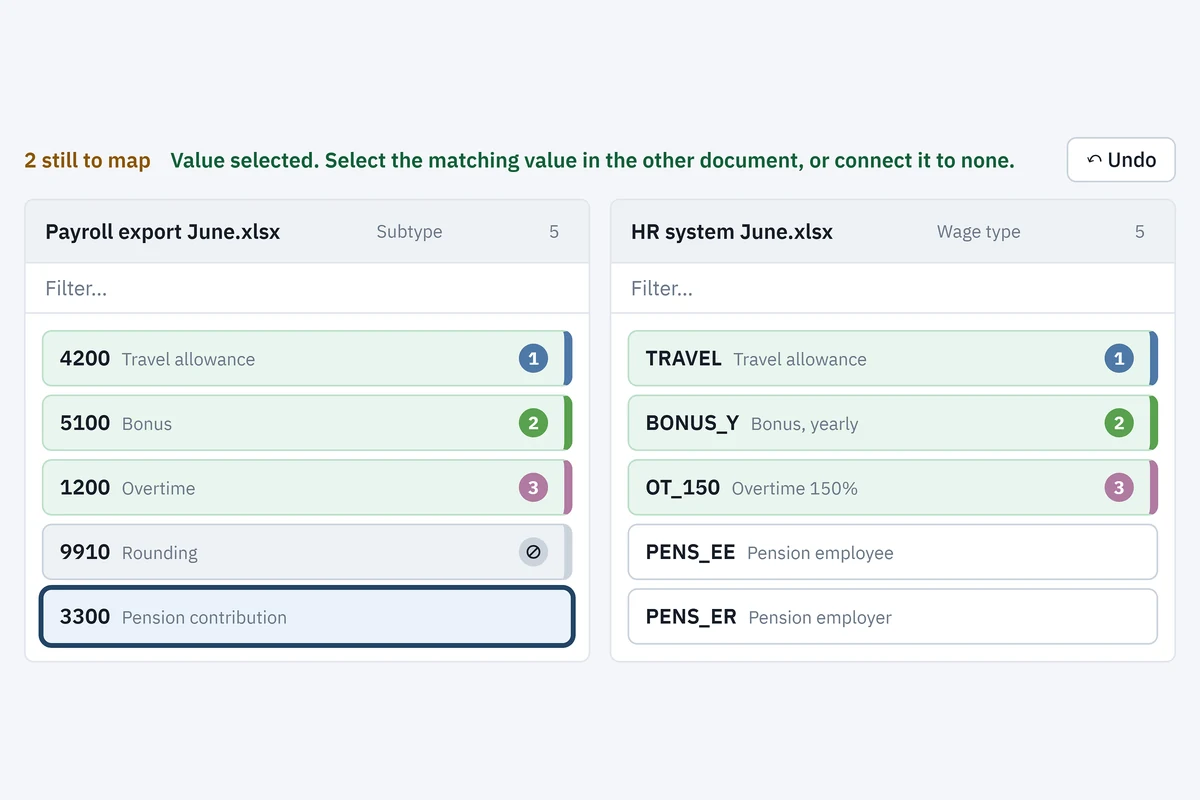Select the TRAVEL Travel allowance wage type
Image resolution: width=1200 pixels, height=800 pixels.
892,358
